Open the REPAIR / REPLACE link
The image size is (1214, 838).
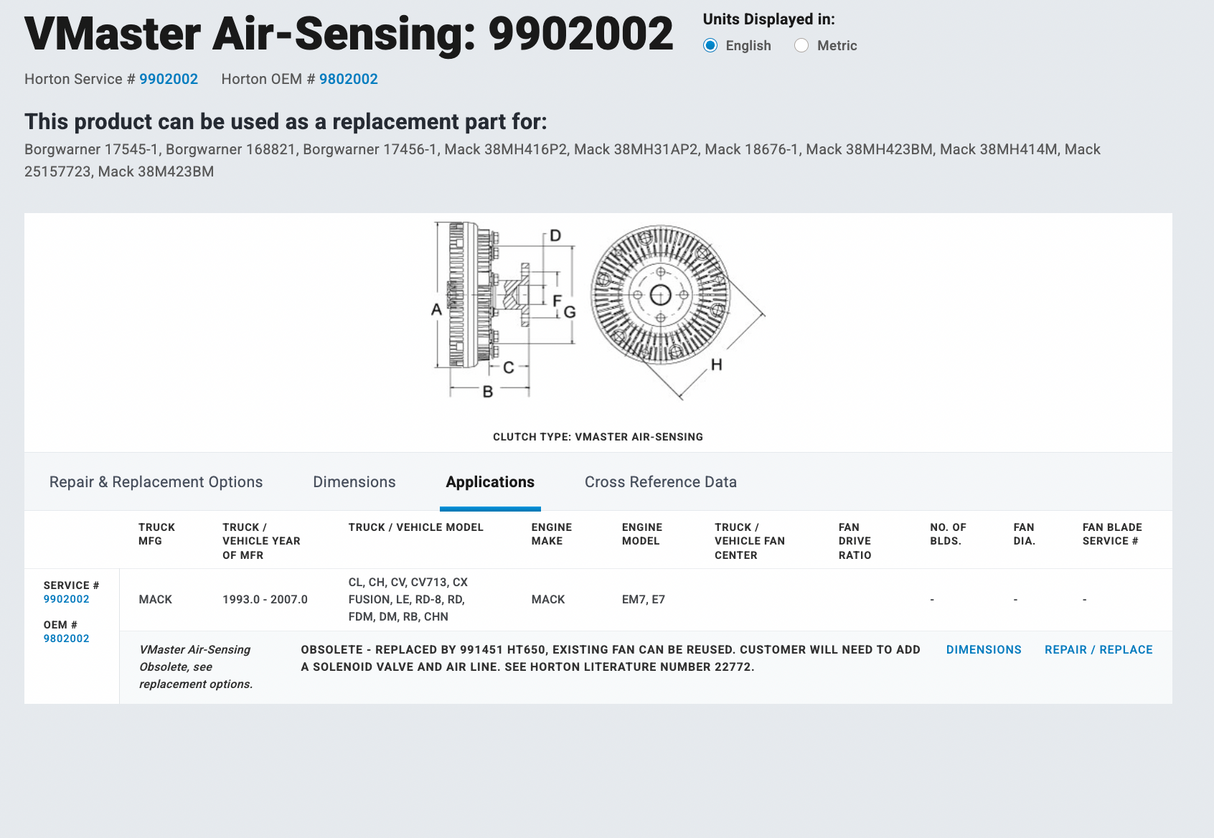point(1098,649)
